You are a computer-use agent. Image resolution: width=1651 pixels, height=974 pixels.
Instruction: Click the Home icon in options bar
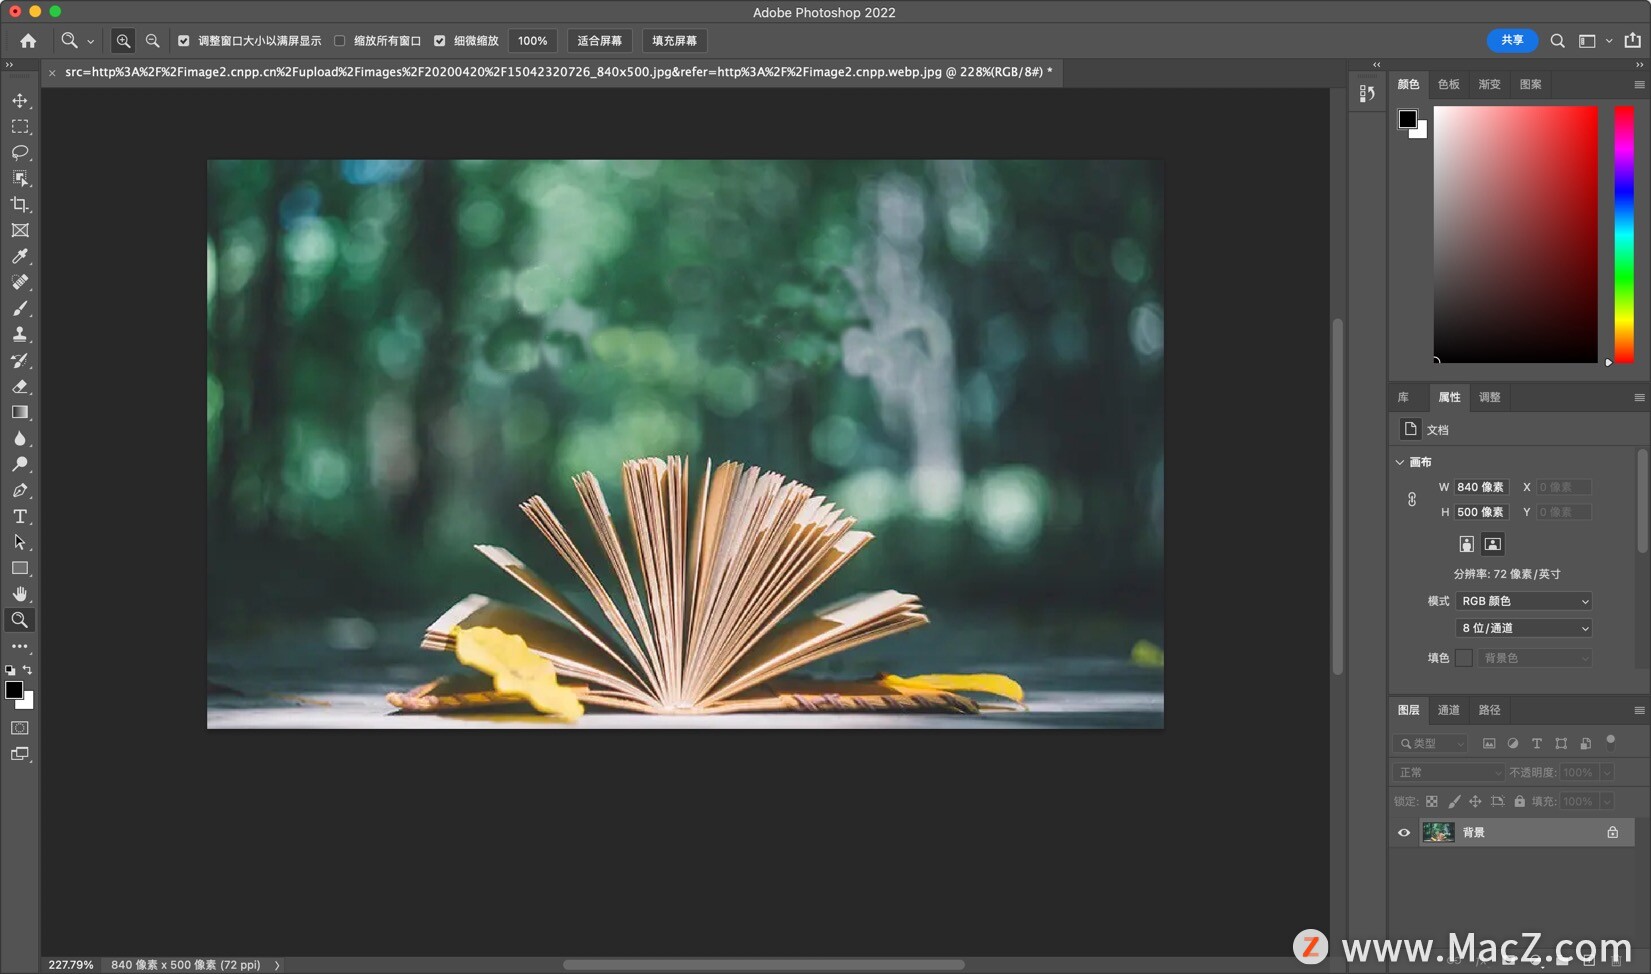coord(28,41)
